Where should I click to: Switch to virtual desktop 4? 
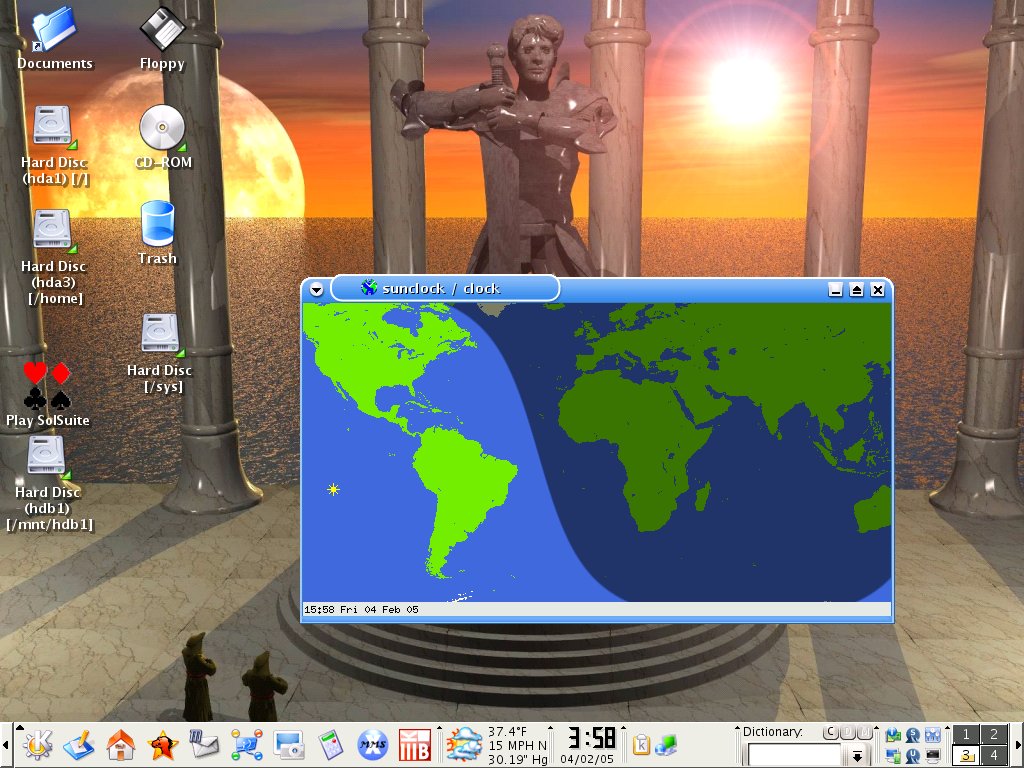993,755
